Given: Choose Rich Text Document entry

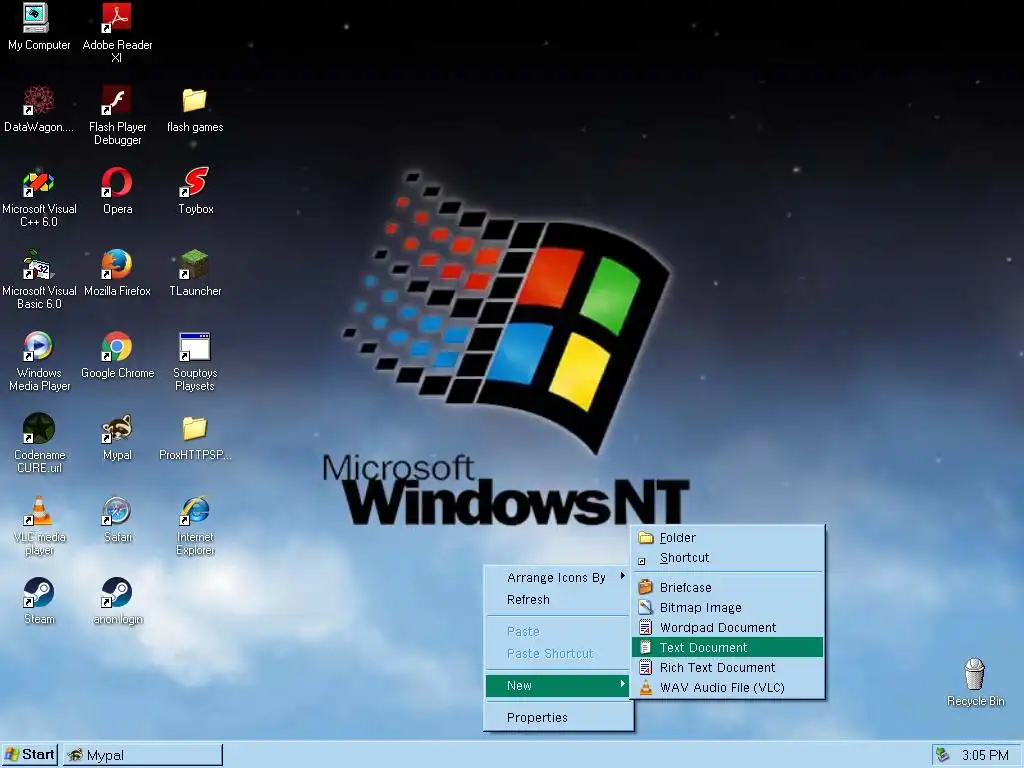Looking at the screenshot, I should tap(728, 667).
